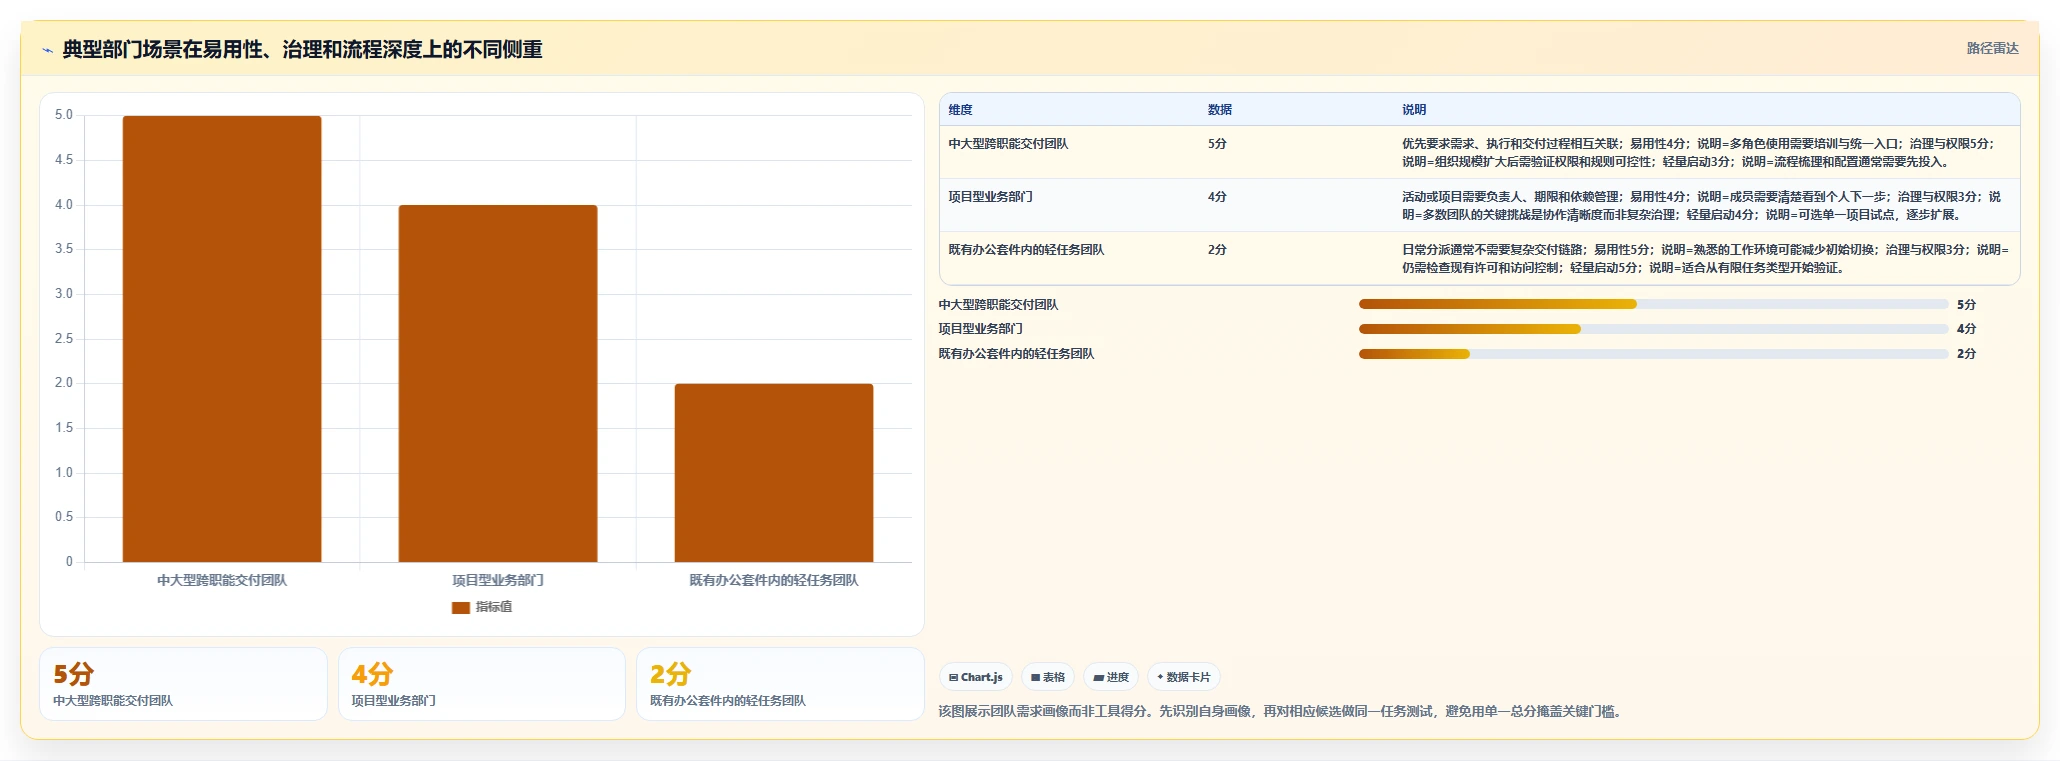2060x761 pixels.
Task: Select table row cell 既有办公套件内的轻任务团队
Action: [x=1026, y=250]
